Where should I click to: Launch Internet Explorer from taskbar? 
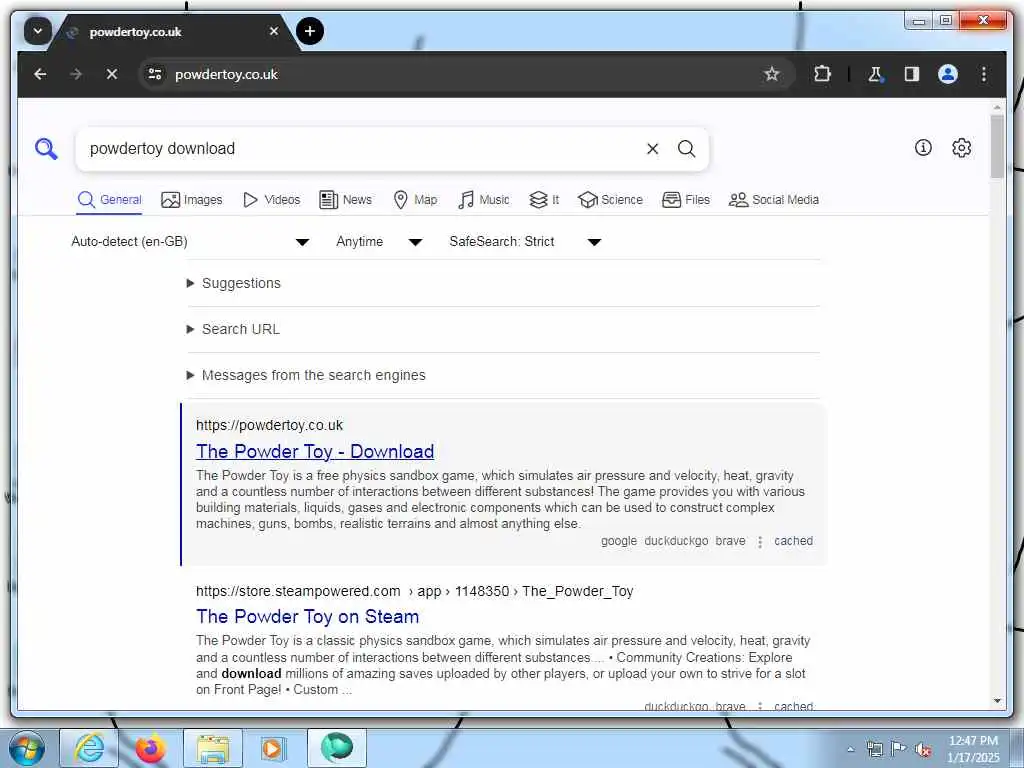pos(89,748)
